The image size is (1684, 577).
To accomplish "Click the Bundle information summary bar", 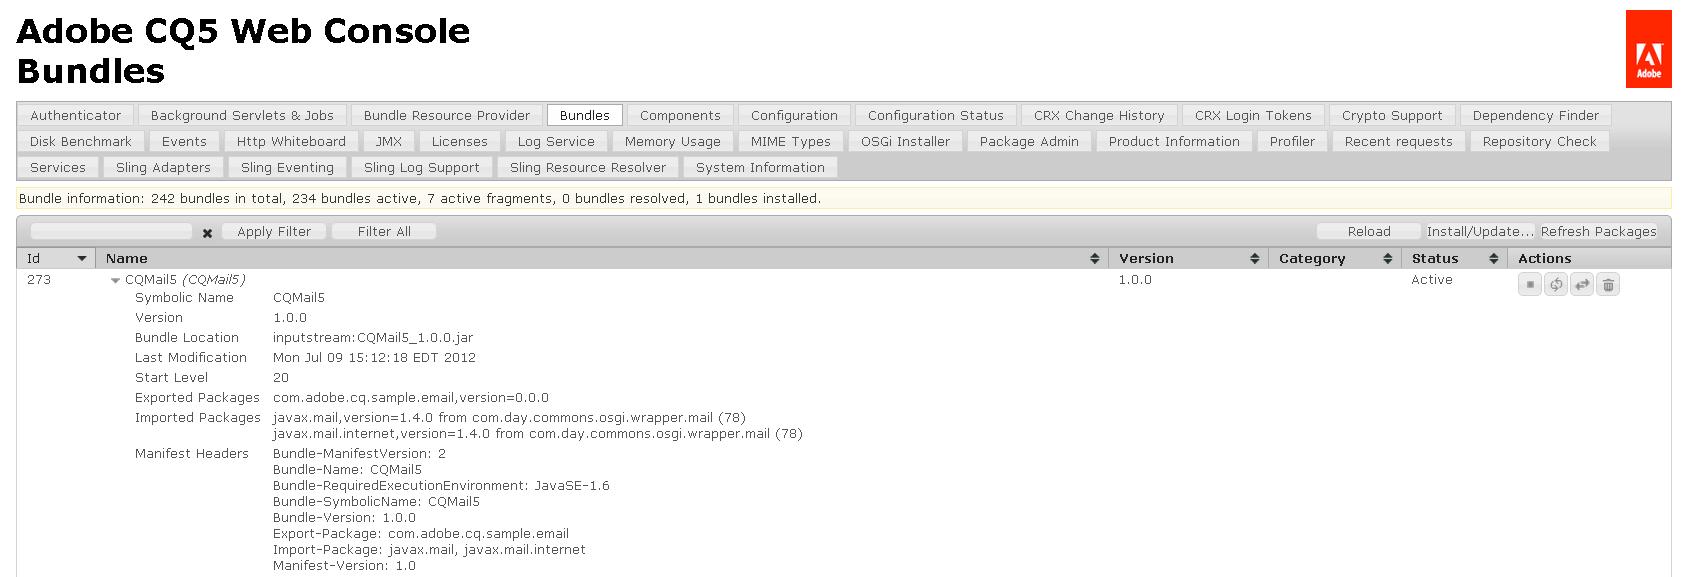I will (844, 199).
